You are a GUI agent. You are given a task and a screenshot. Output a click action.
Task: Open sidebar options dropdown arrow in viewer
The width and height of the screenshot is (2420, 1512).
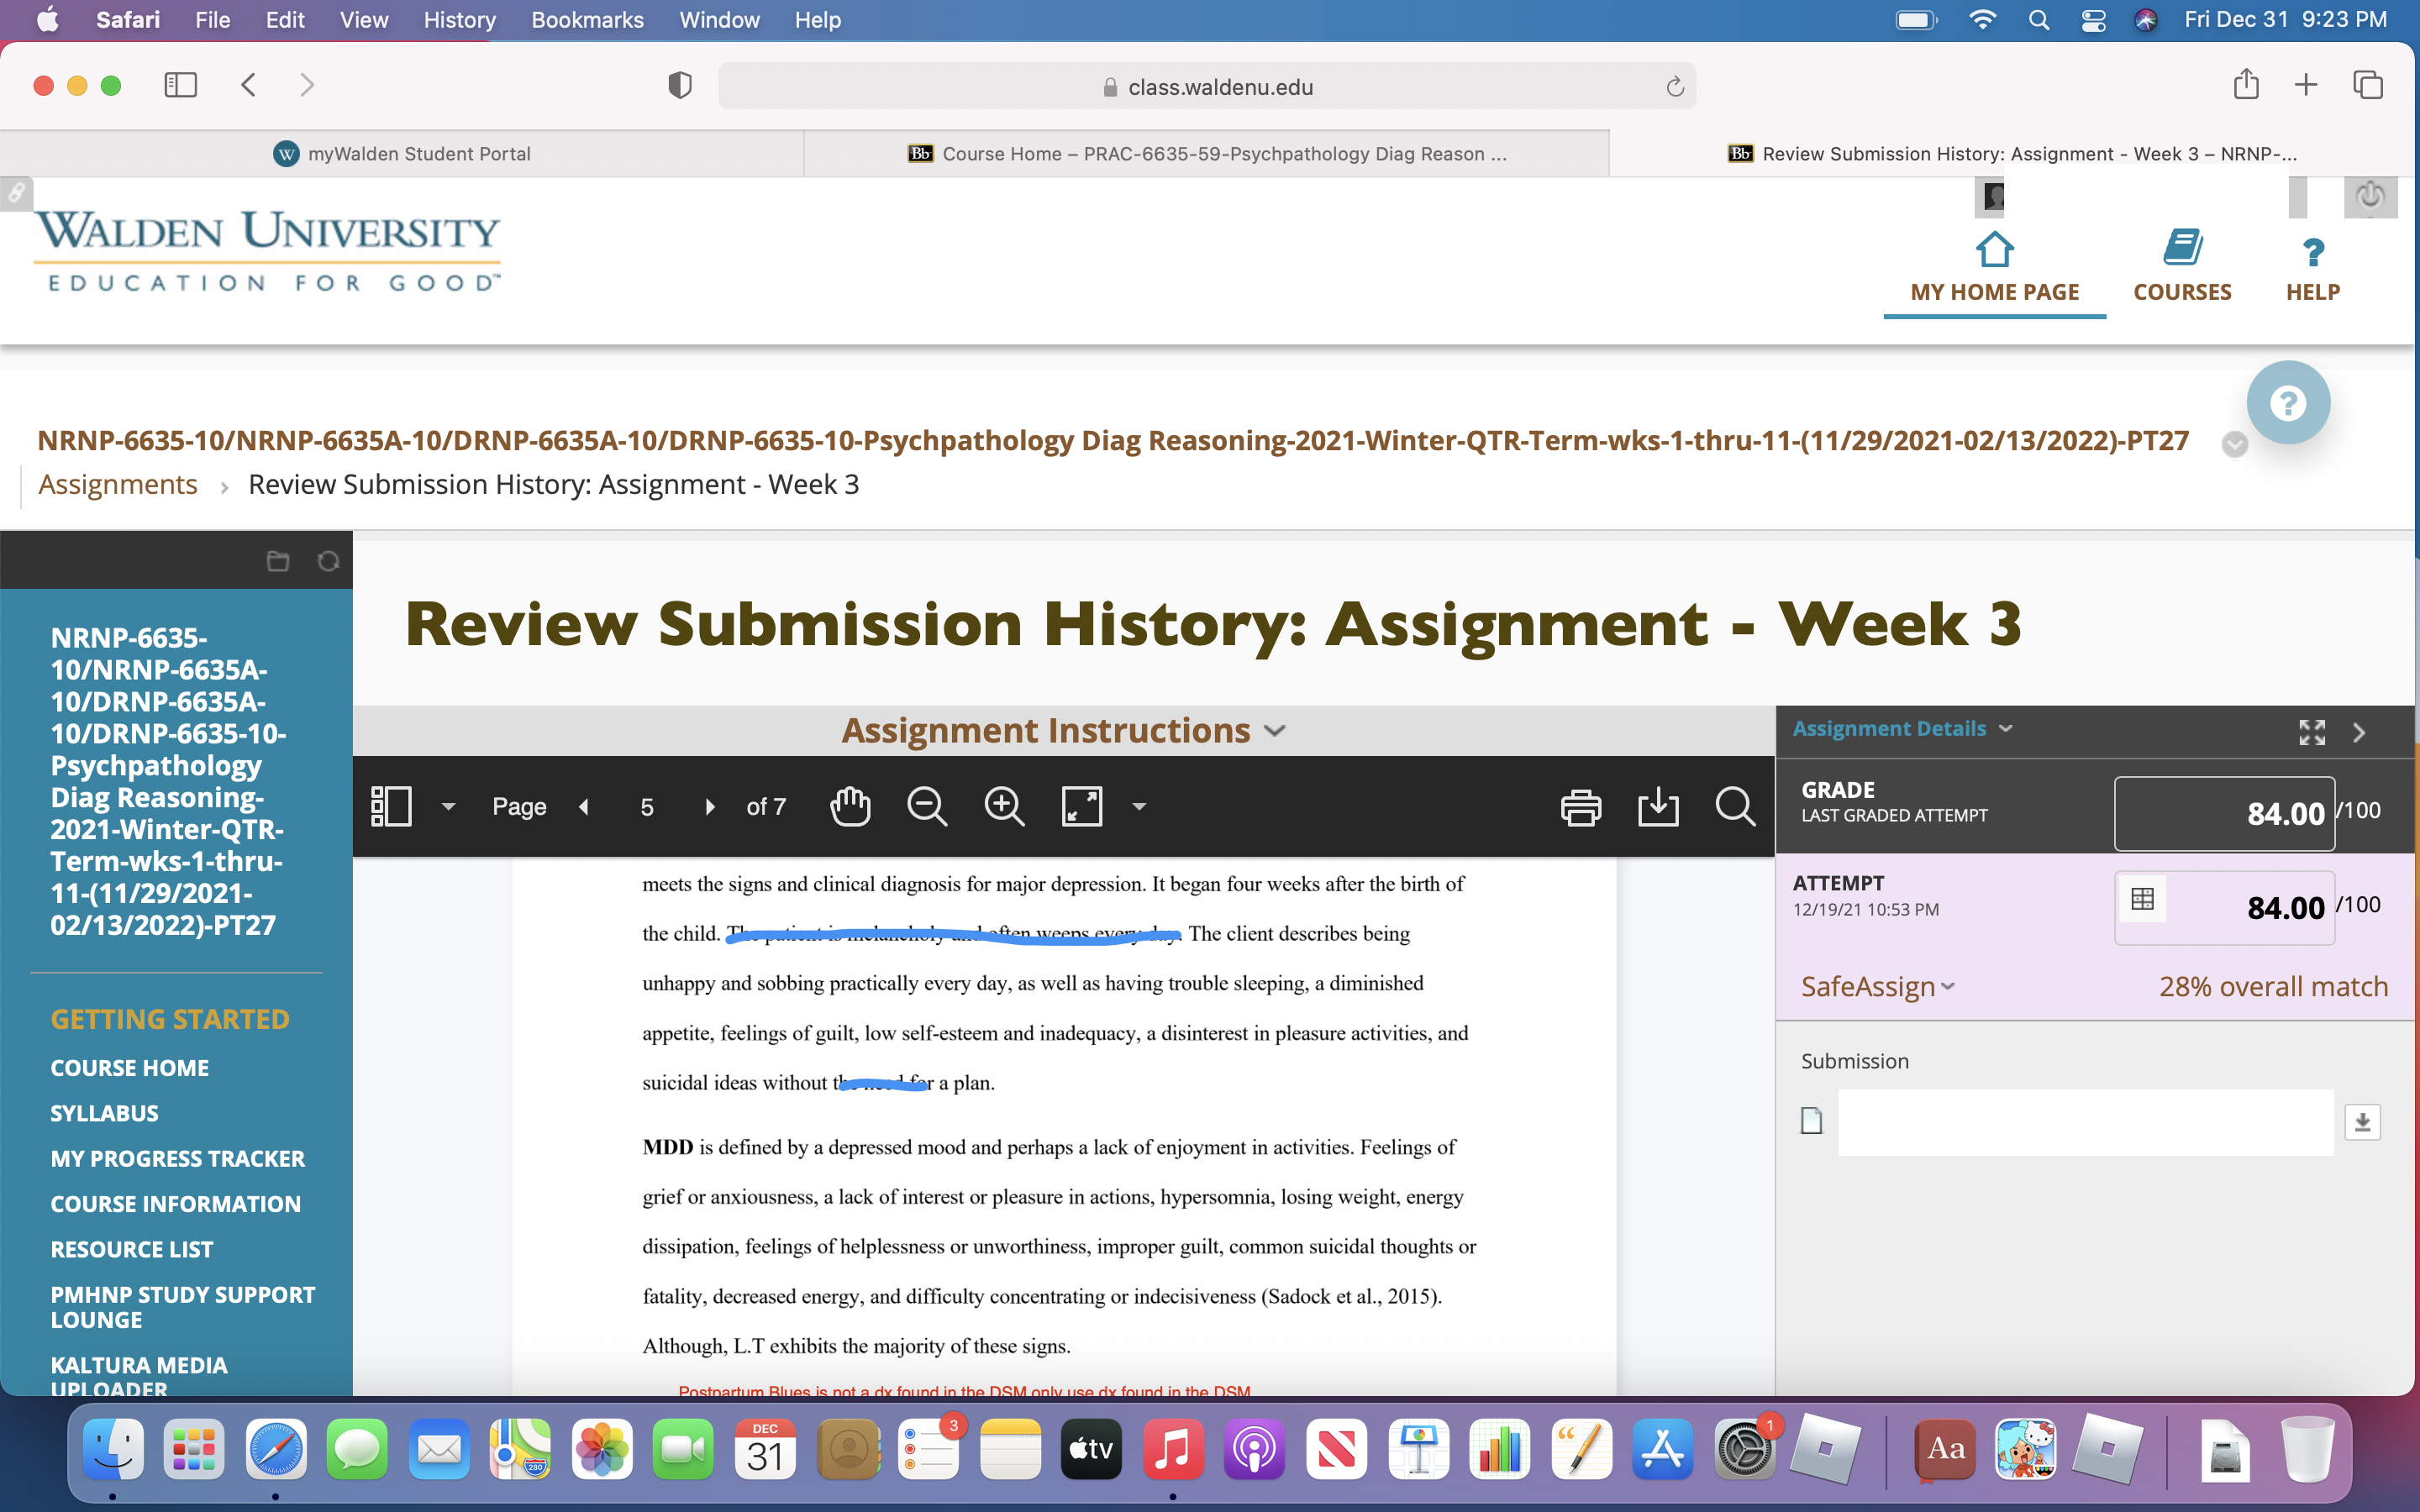tap(448, 806)
